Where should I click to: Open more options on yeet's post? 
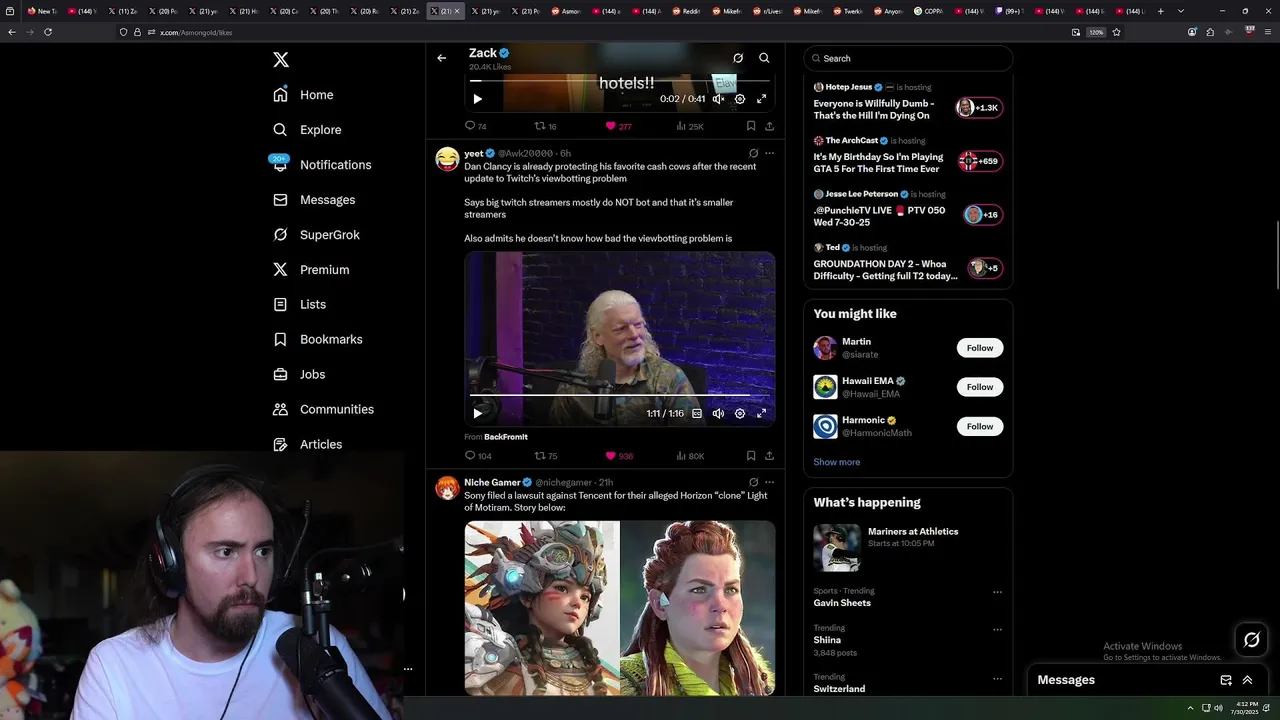coord(769,153)
